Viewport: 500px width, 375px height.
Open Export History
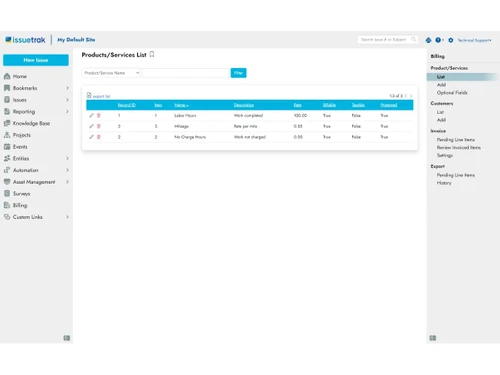[444, 183]
